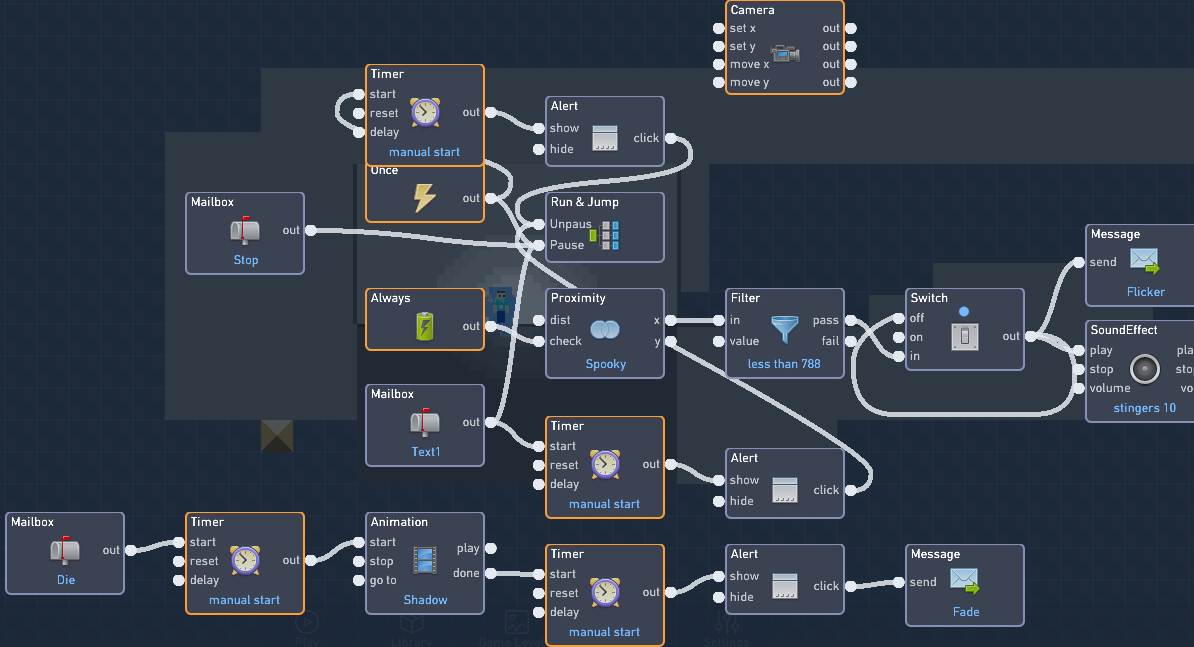The width and height of the screenshot is (1194, 647).
Task: Click the Proximity node overlapping circles icon
Action: [x=605, y=329]
